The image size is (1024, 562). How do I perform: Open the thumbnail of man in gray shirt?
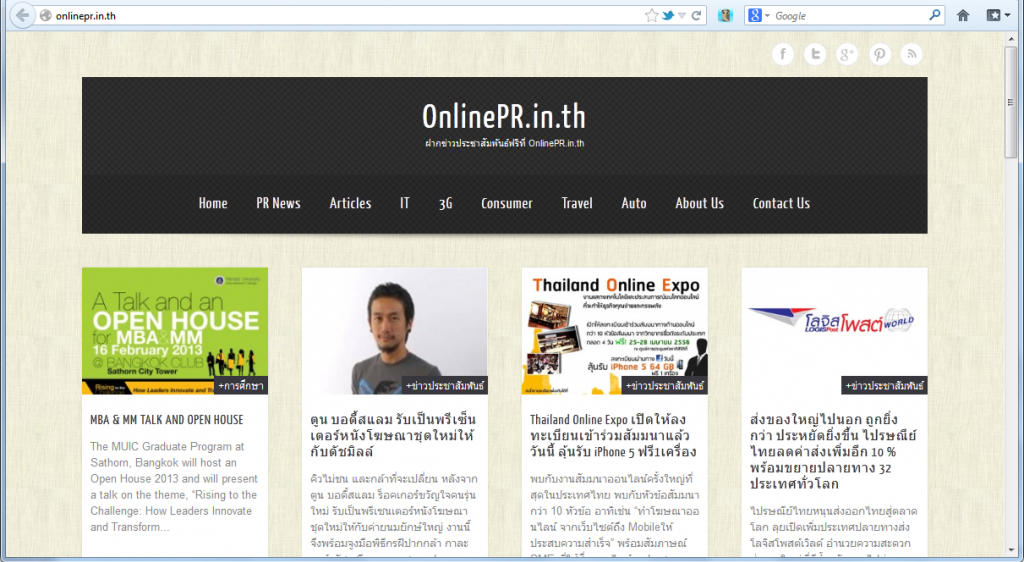394,331
